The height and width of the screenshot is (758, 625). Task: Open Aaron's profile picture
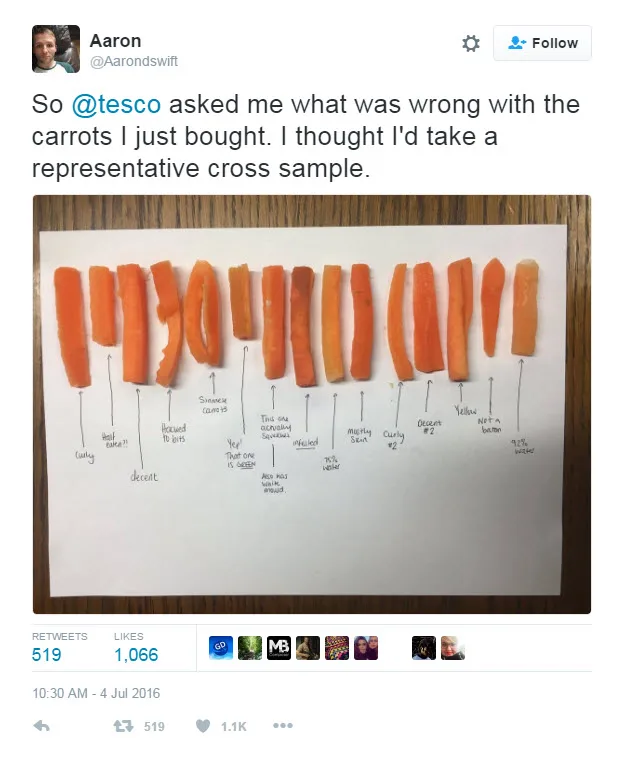56,49
